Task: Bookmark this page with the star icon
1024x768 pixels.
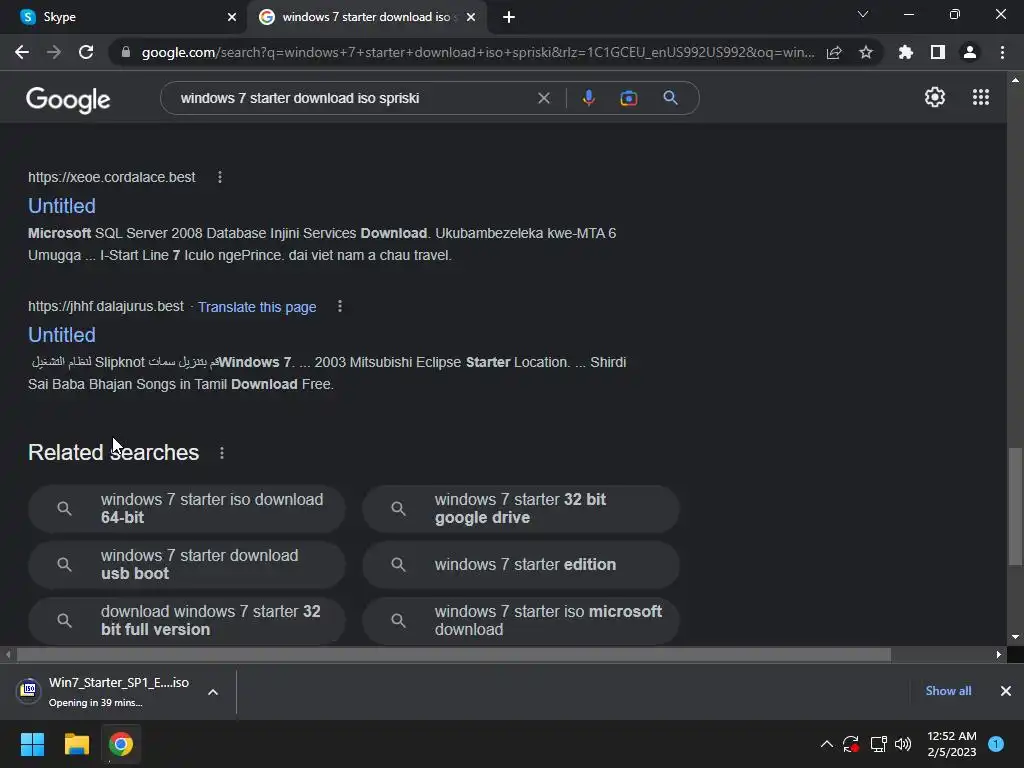Action: 866,52
